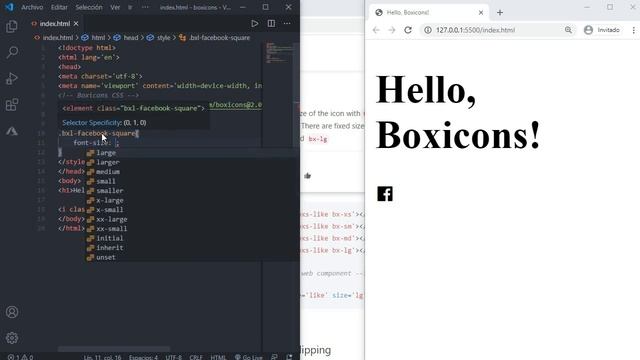Go back in the Chrome window
640x360 pixels.
click(376, 30)
